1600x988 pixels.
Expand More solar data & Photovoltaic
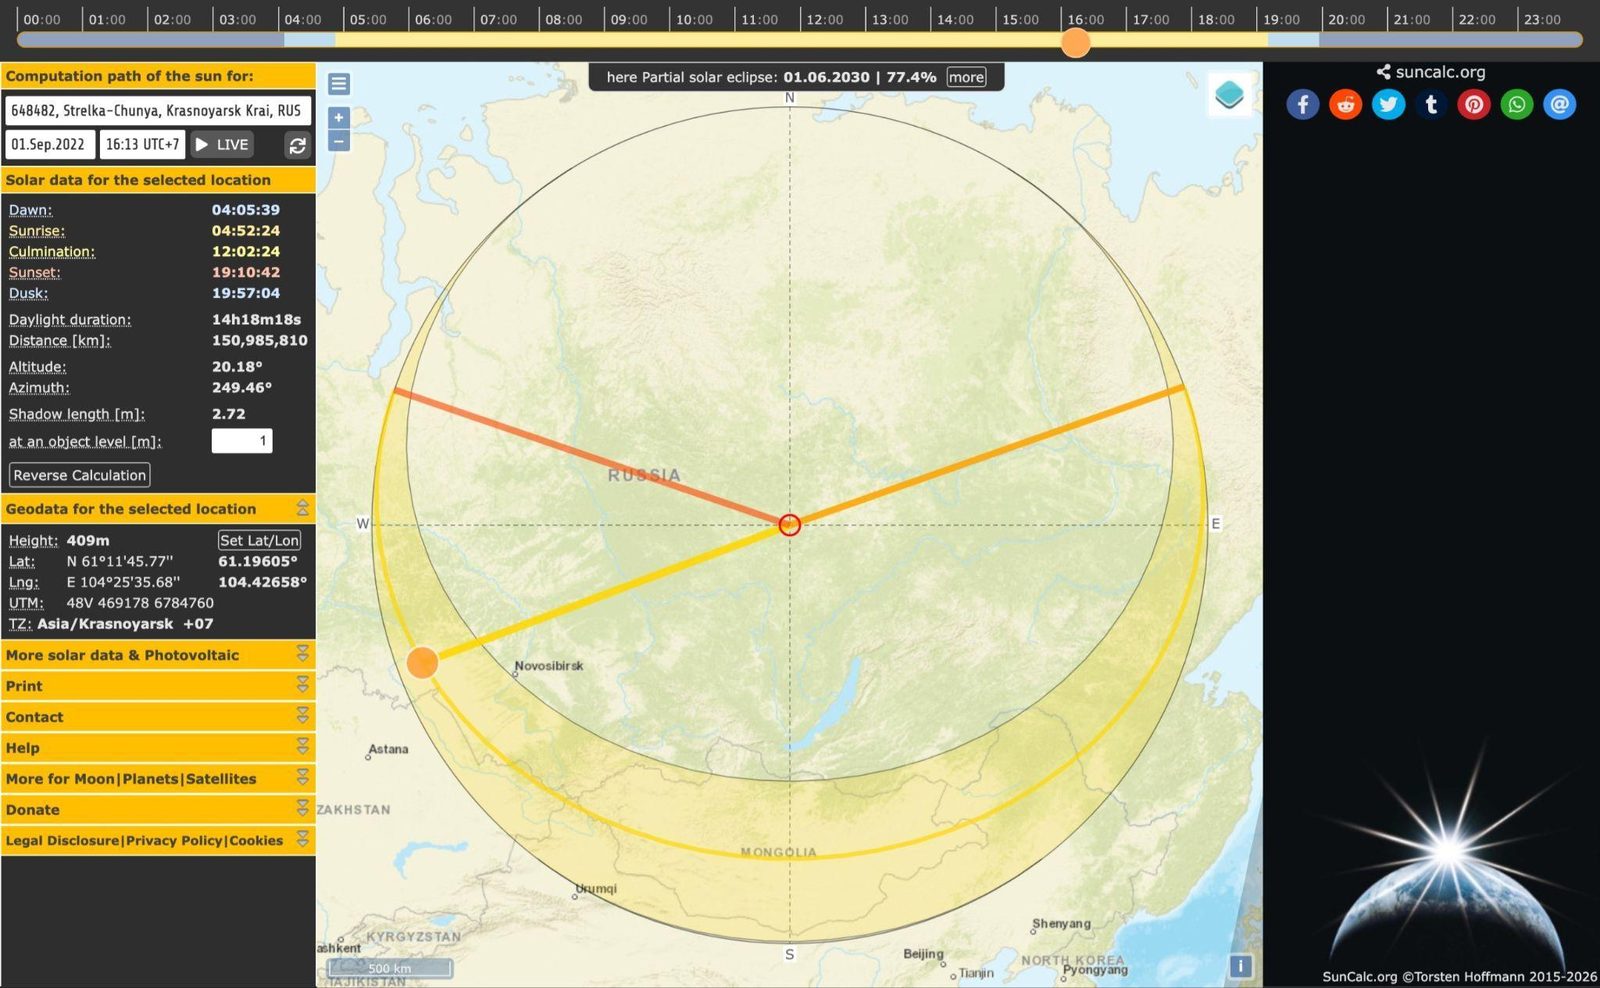[x=158, y=655]
